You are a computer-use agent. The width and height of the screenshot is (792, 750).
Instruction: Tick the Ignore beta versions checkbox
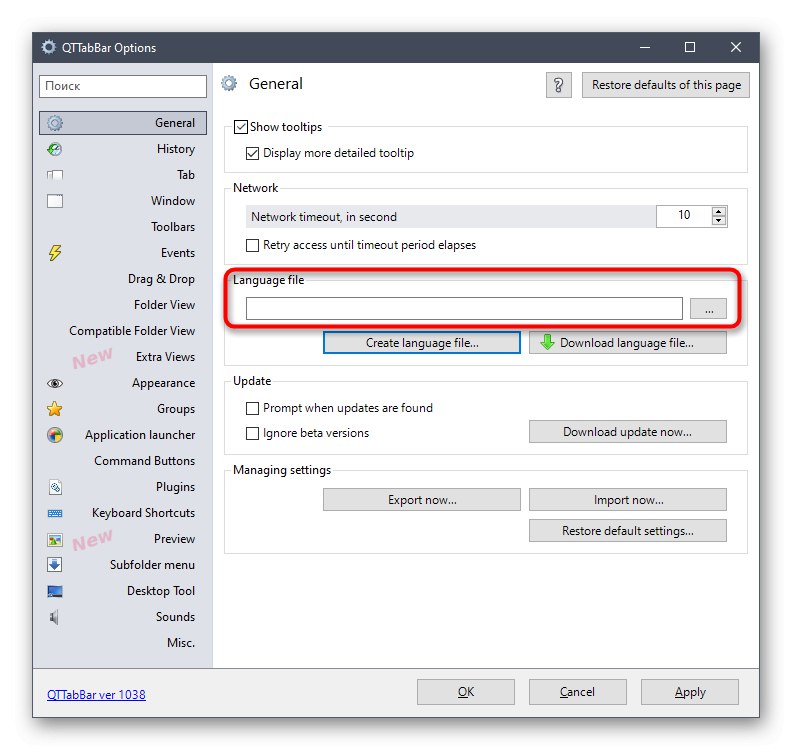click(x=252, y=433)
